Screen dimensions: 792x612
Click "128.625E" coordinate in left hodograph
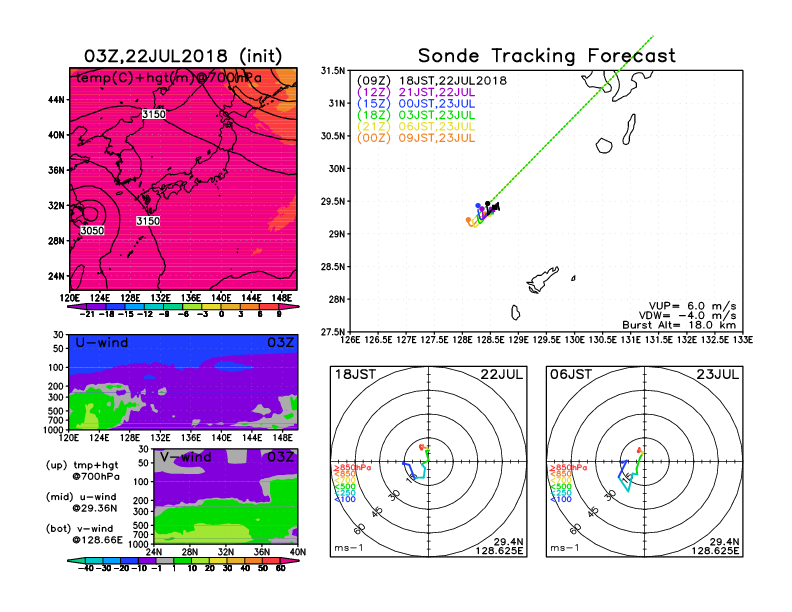pyautogui.click(x=499, y=551)
